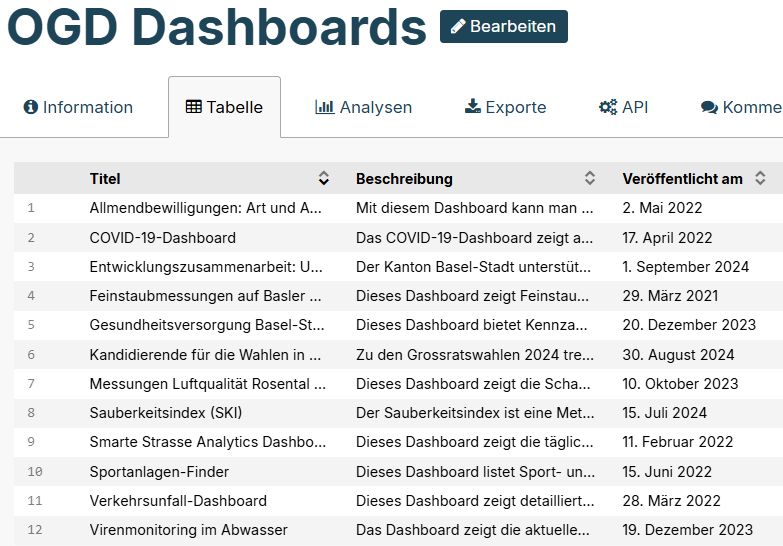Click description 'Dieses Dashboard listet Sport- un...'
783x546 pixels.
pyautogui.click(x=475, y=472)
